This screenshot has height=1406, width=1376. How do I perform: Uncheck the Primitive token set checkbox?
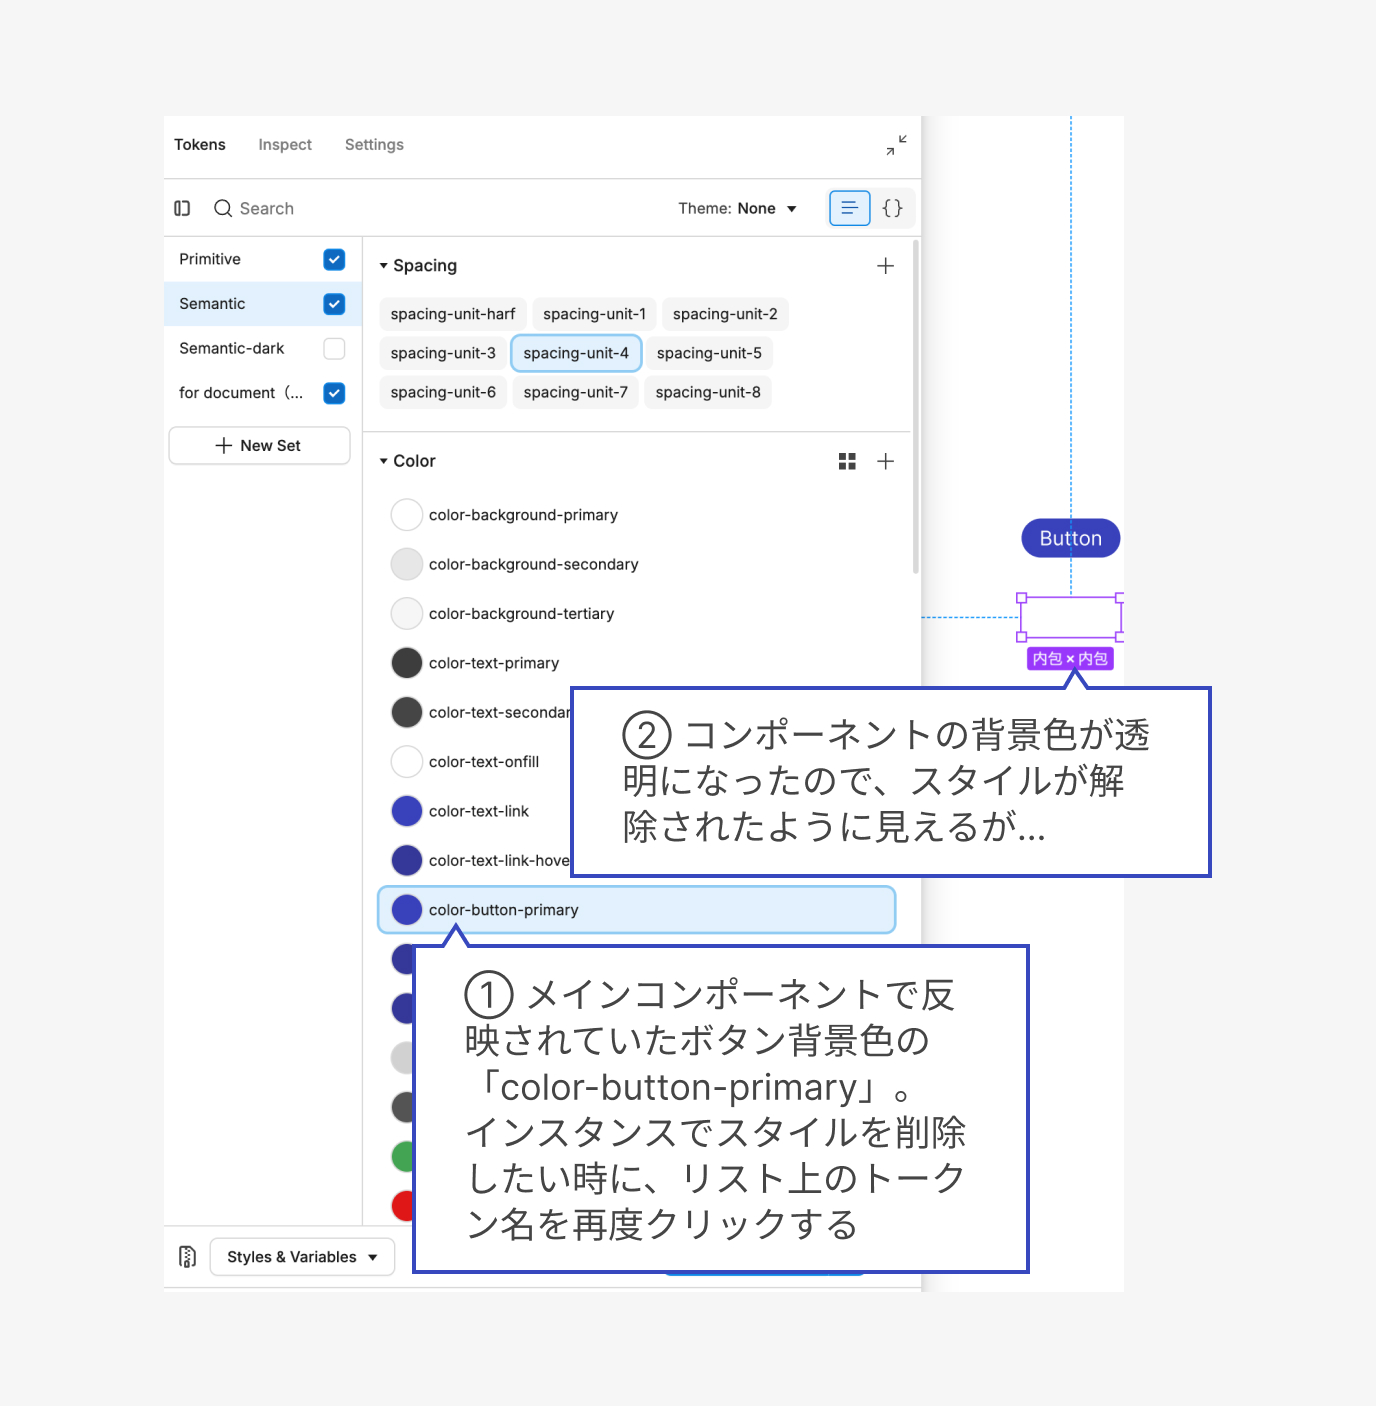tap(334, 259)
